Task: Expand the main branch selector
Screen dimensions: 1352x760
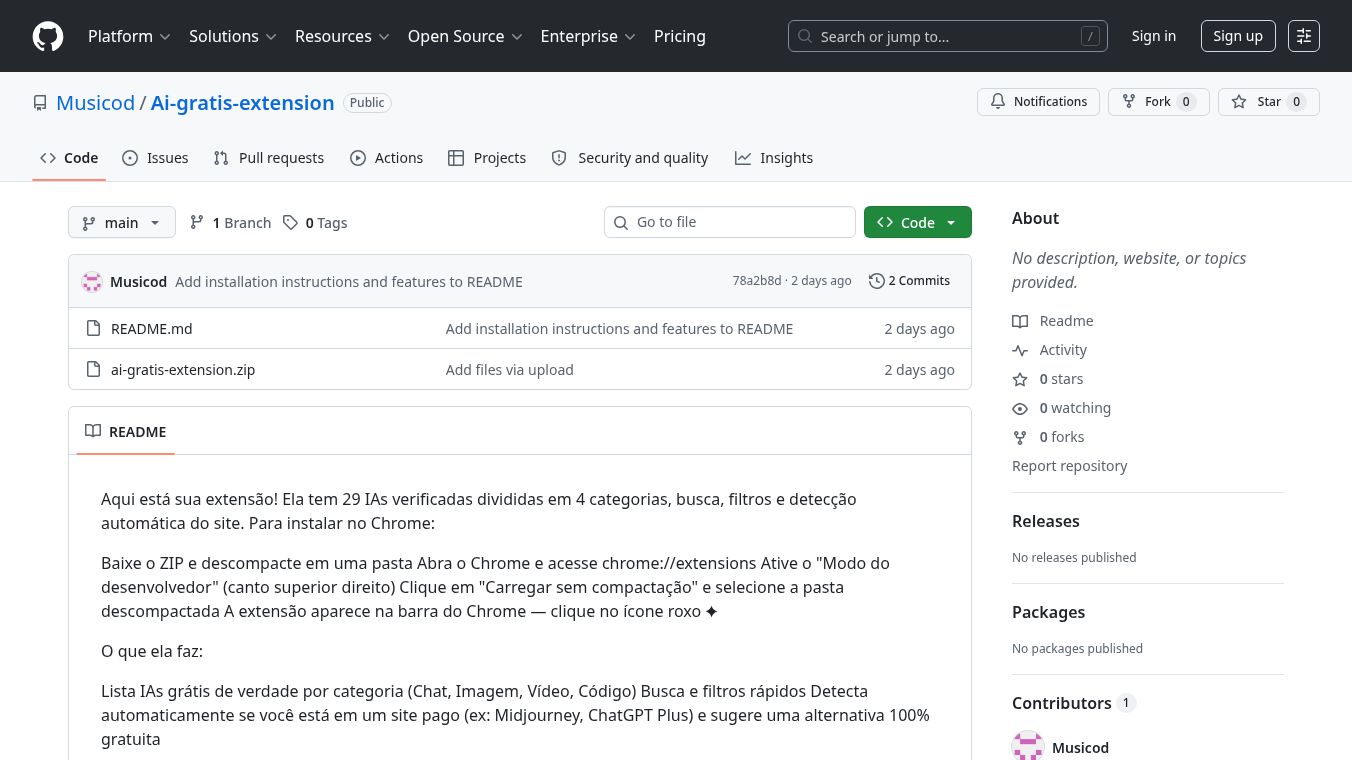Action: [121, 223]
